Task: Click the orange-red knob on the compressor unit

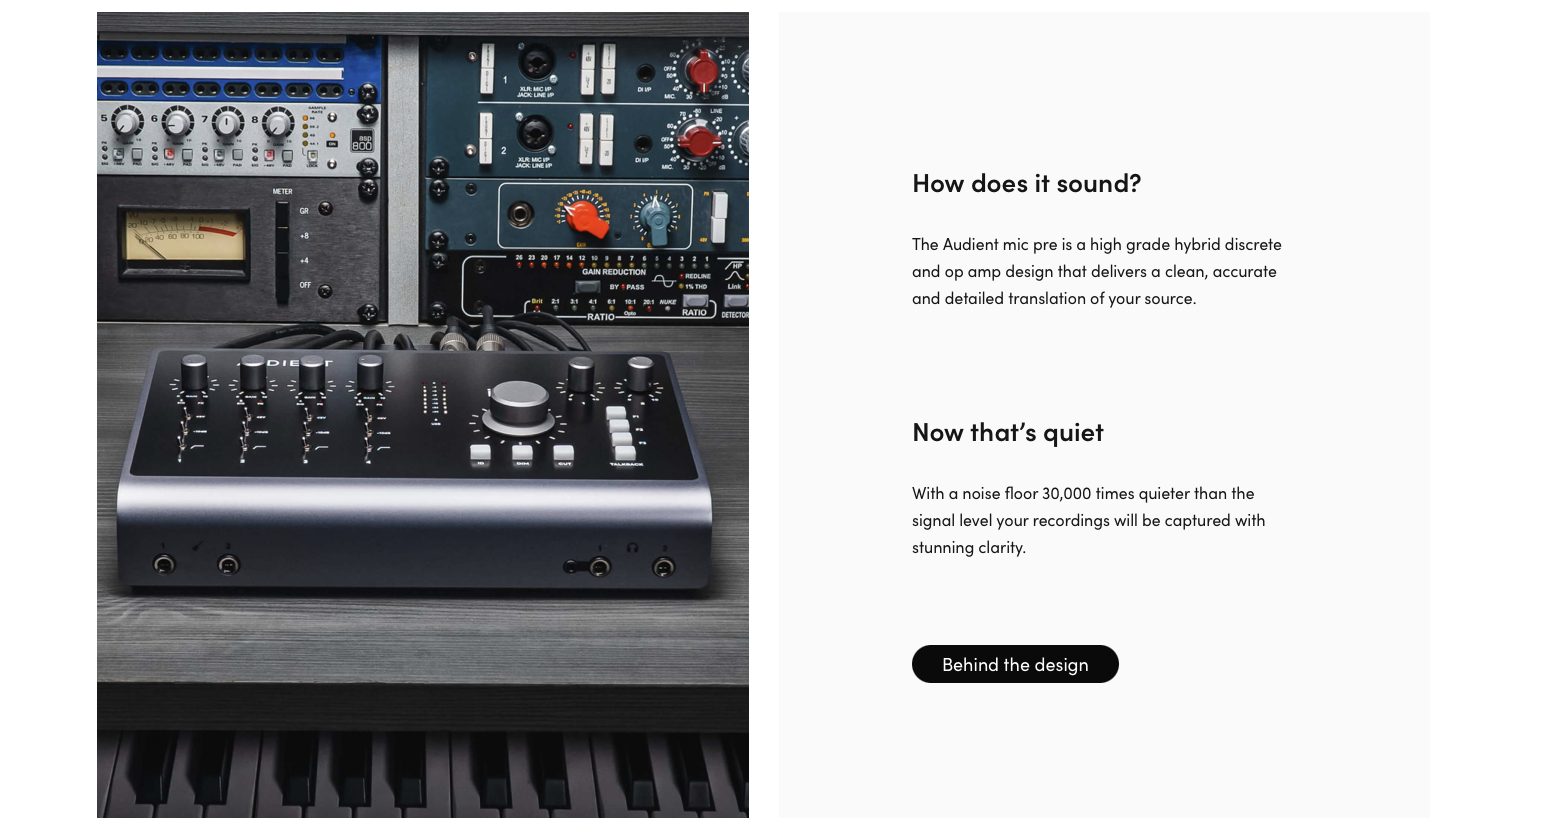Action: click(x=582, y=217)
